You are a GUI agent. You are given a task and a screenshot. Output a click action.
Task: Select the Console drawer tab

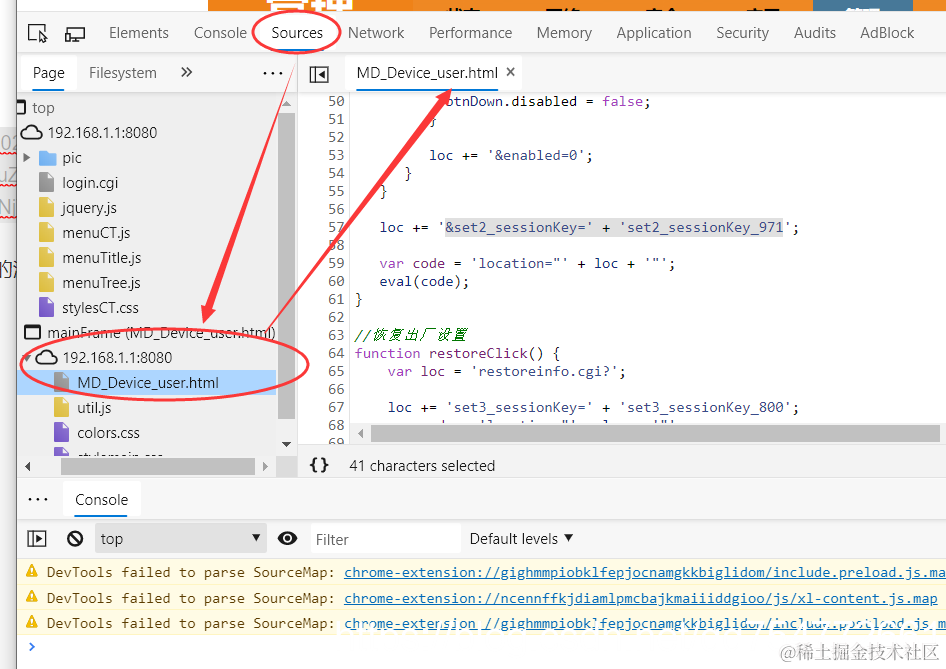(x=101, y=499)
